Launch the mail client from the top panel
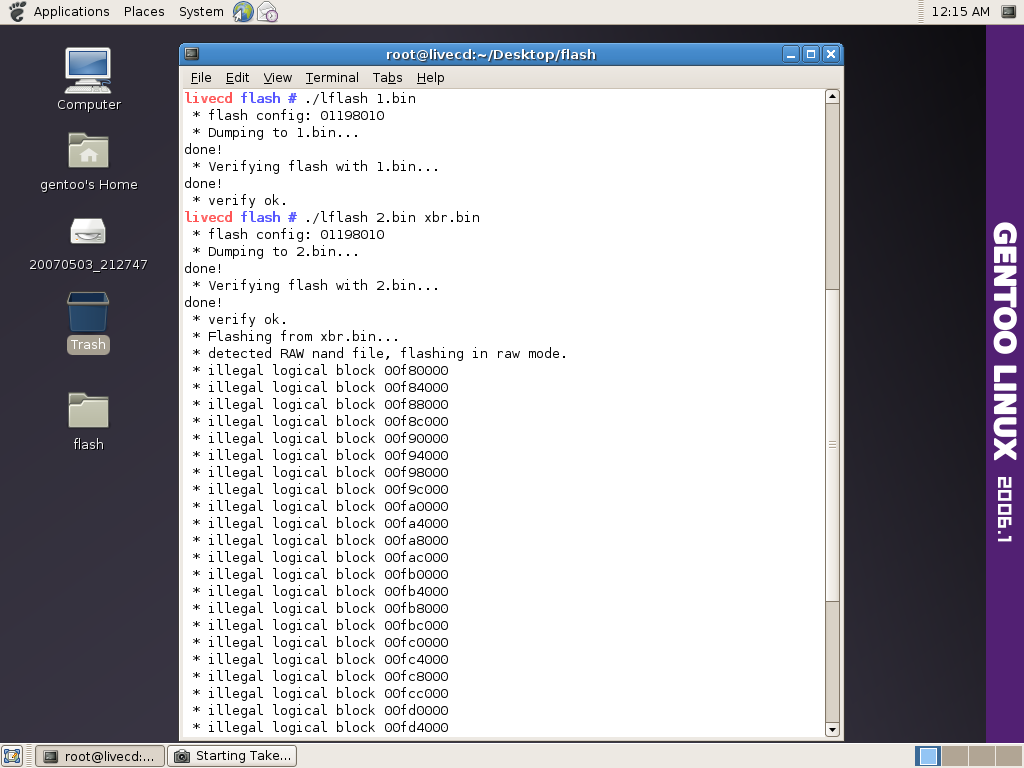1024x768 pixels. pos(267,12)
